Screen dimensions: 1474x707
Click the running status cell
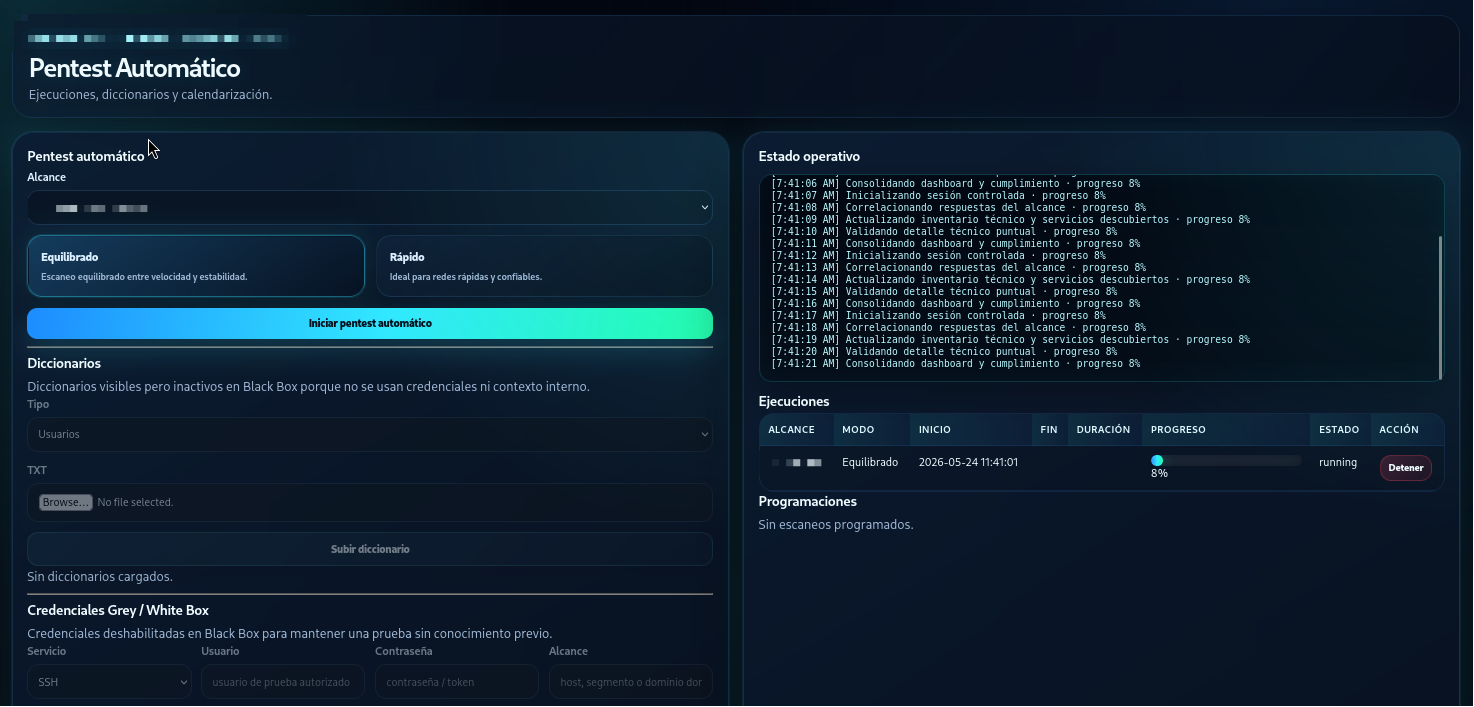(x=1338, y=462)
